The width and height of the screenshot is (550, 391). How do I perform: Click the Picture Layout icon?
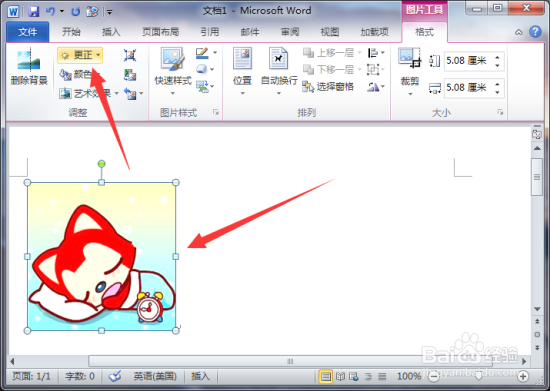(x=202, y=86)
